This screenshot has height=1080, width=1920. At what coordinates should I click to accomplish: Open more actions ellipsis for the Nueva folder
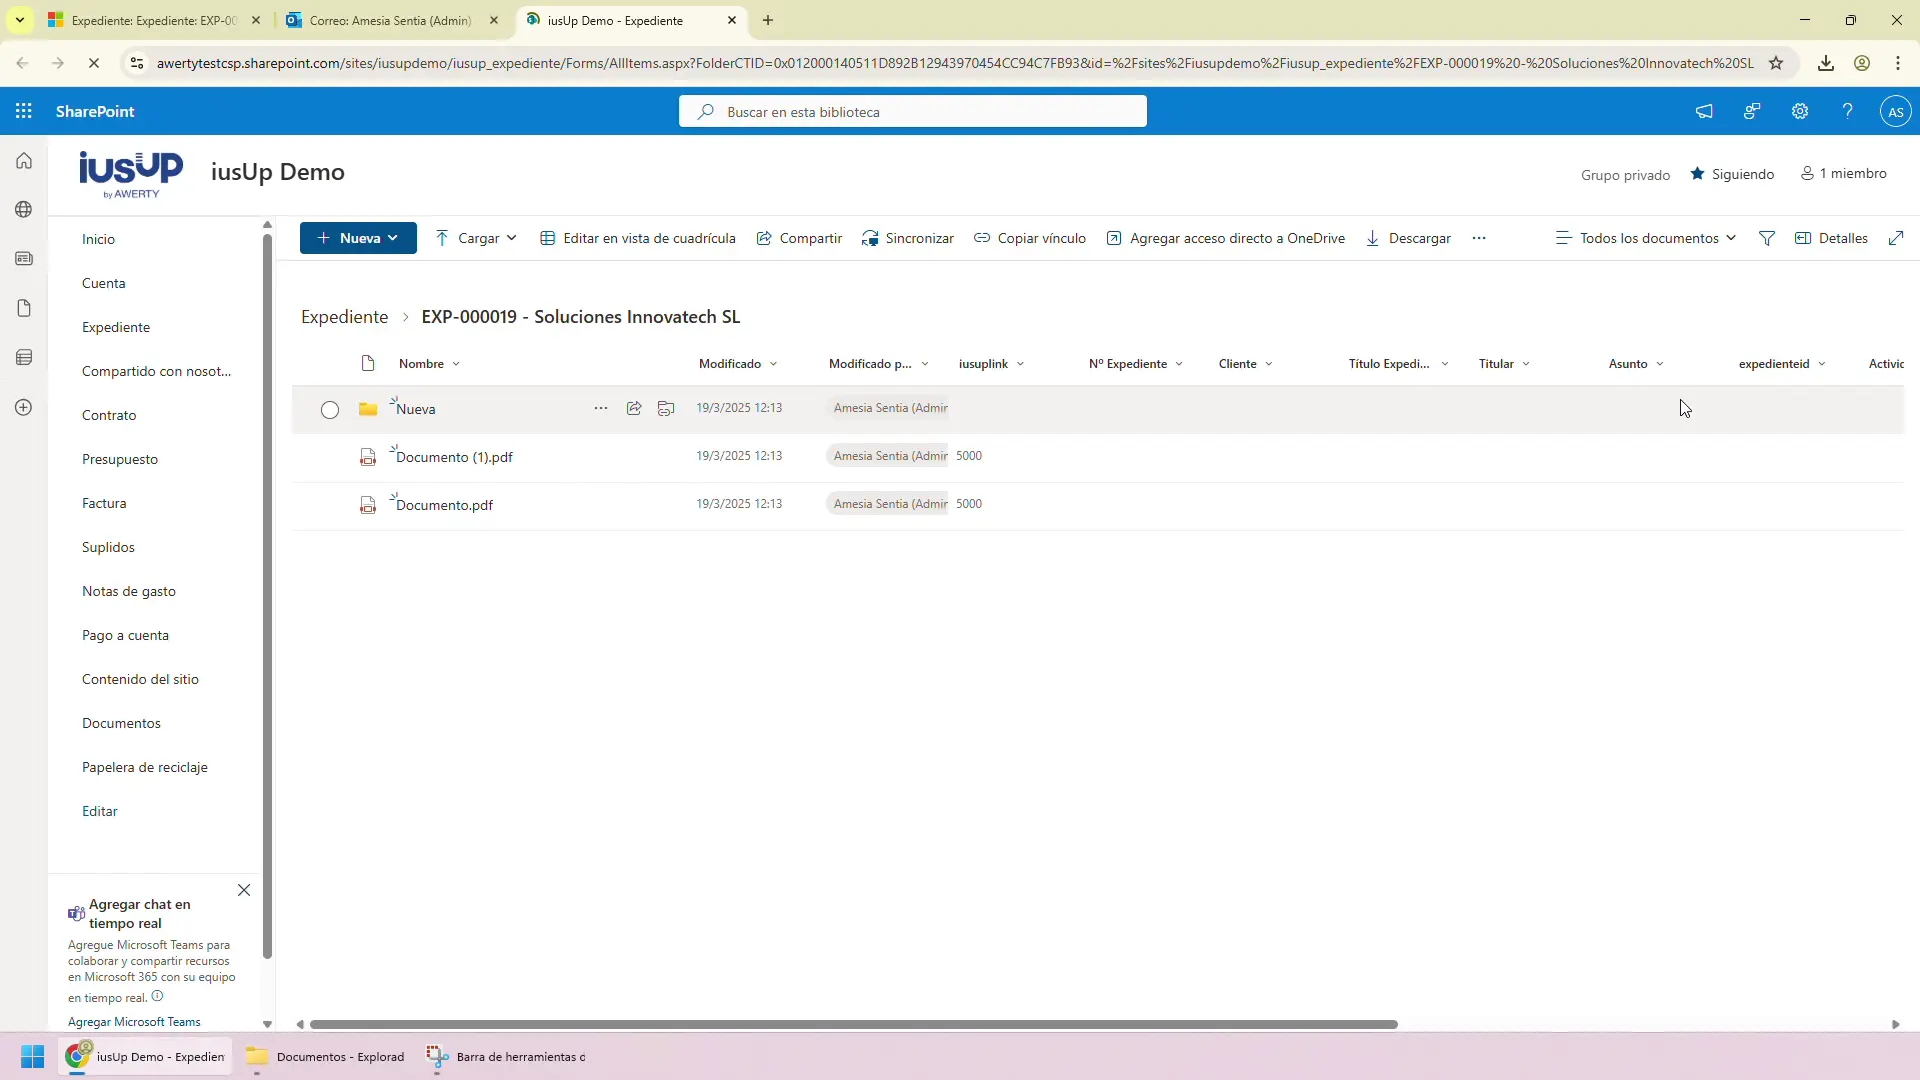[x=600, y=408]
